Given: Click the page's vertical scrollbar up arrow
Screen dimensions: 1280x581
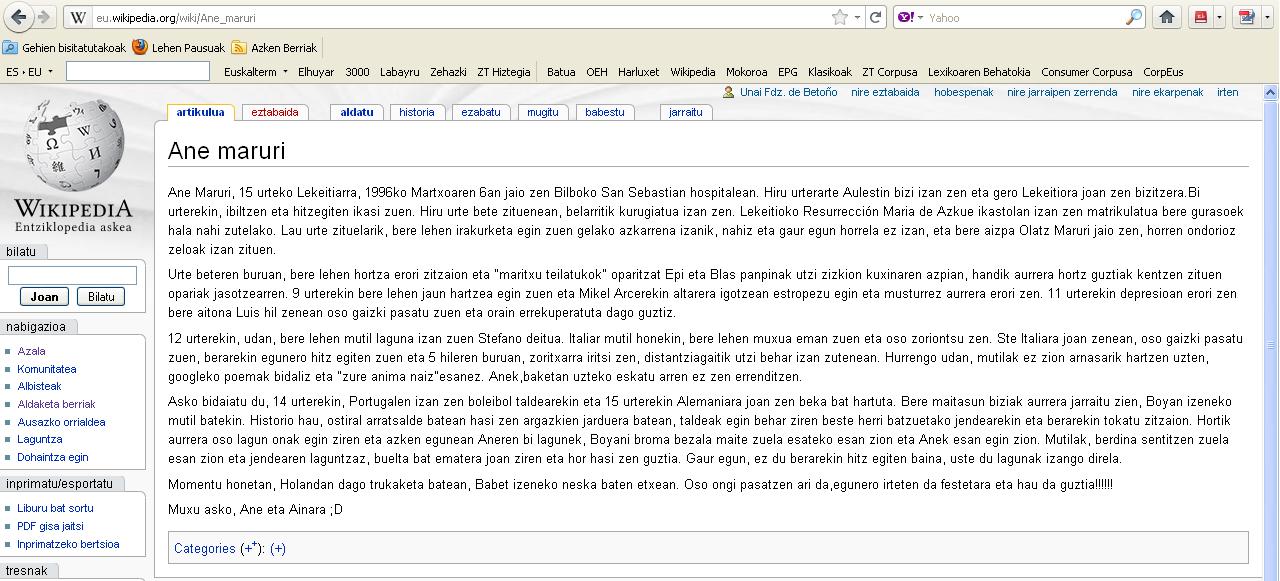Looking at the screenshot, I should [x=1271, y=93].
